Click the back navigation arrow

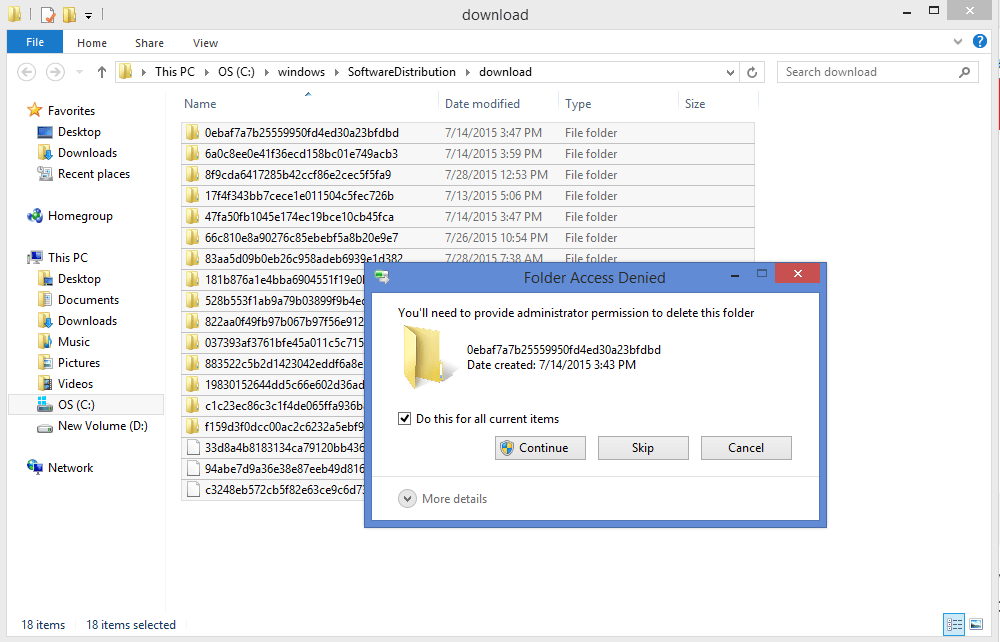26,71
